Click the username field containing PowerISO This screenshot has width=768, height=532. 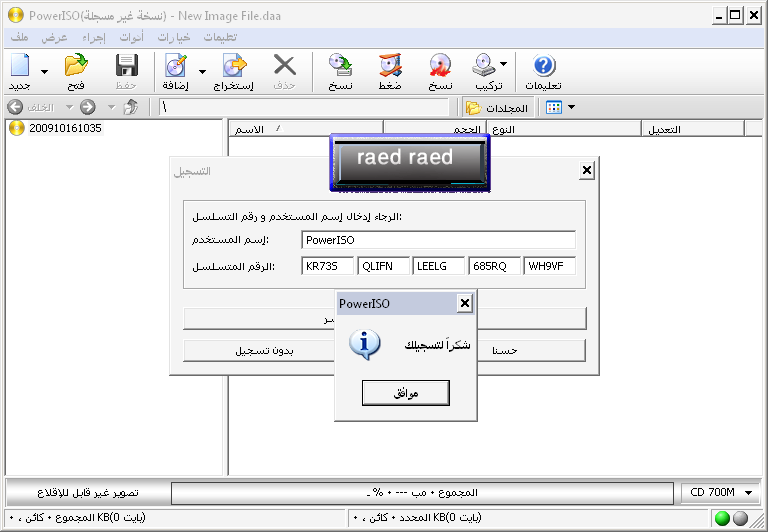click(x=438, y=240)
